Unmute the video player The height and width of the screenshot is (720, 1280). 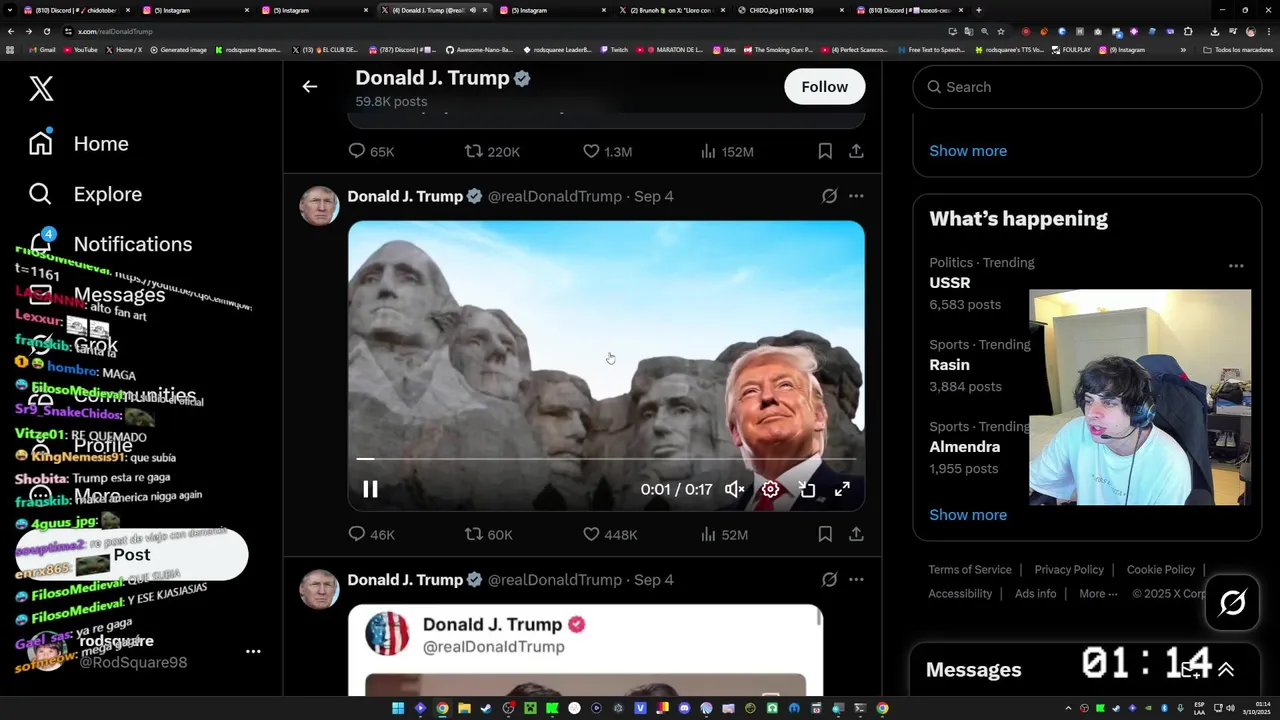735,489
